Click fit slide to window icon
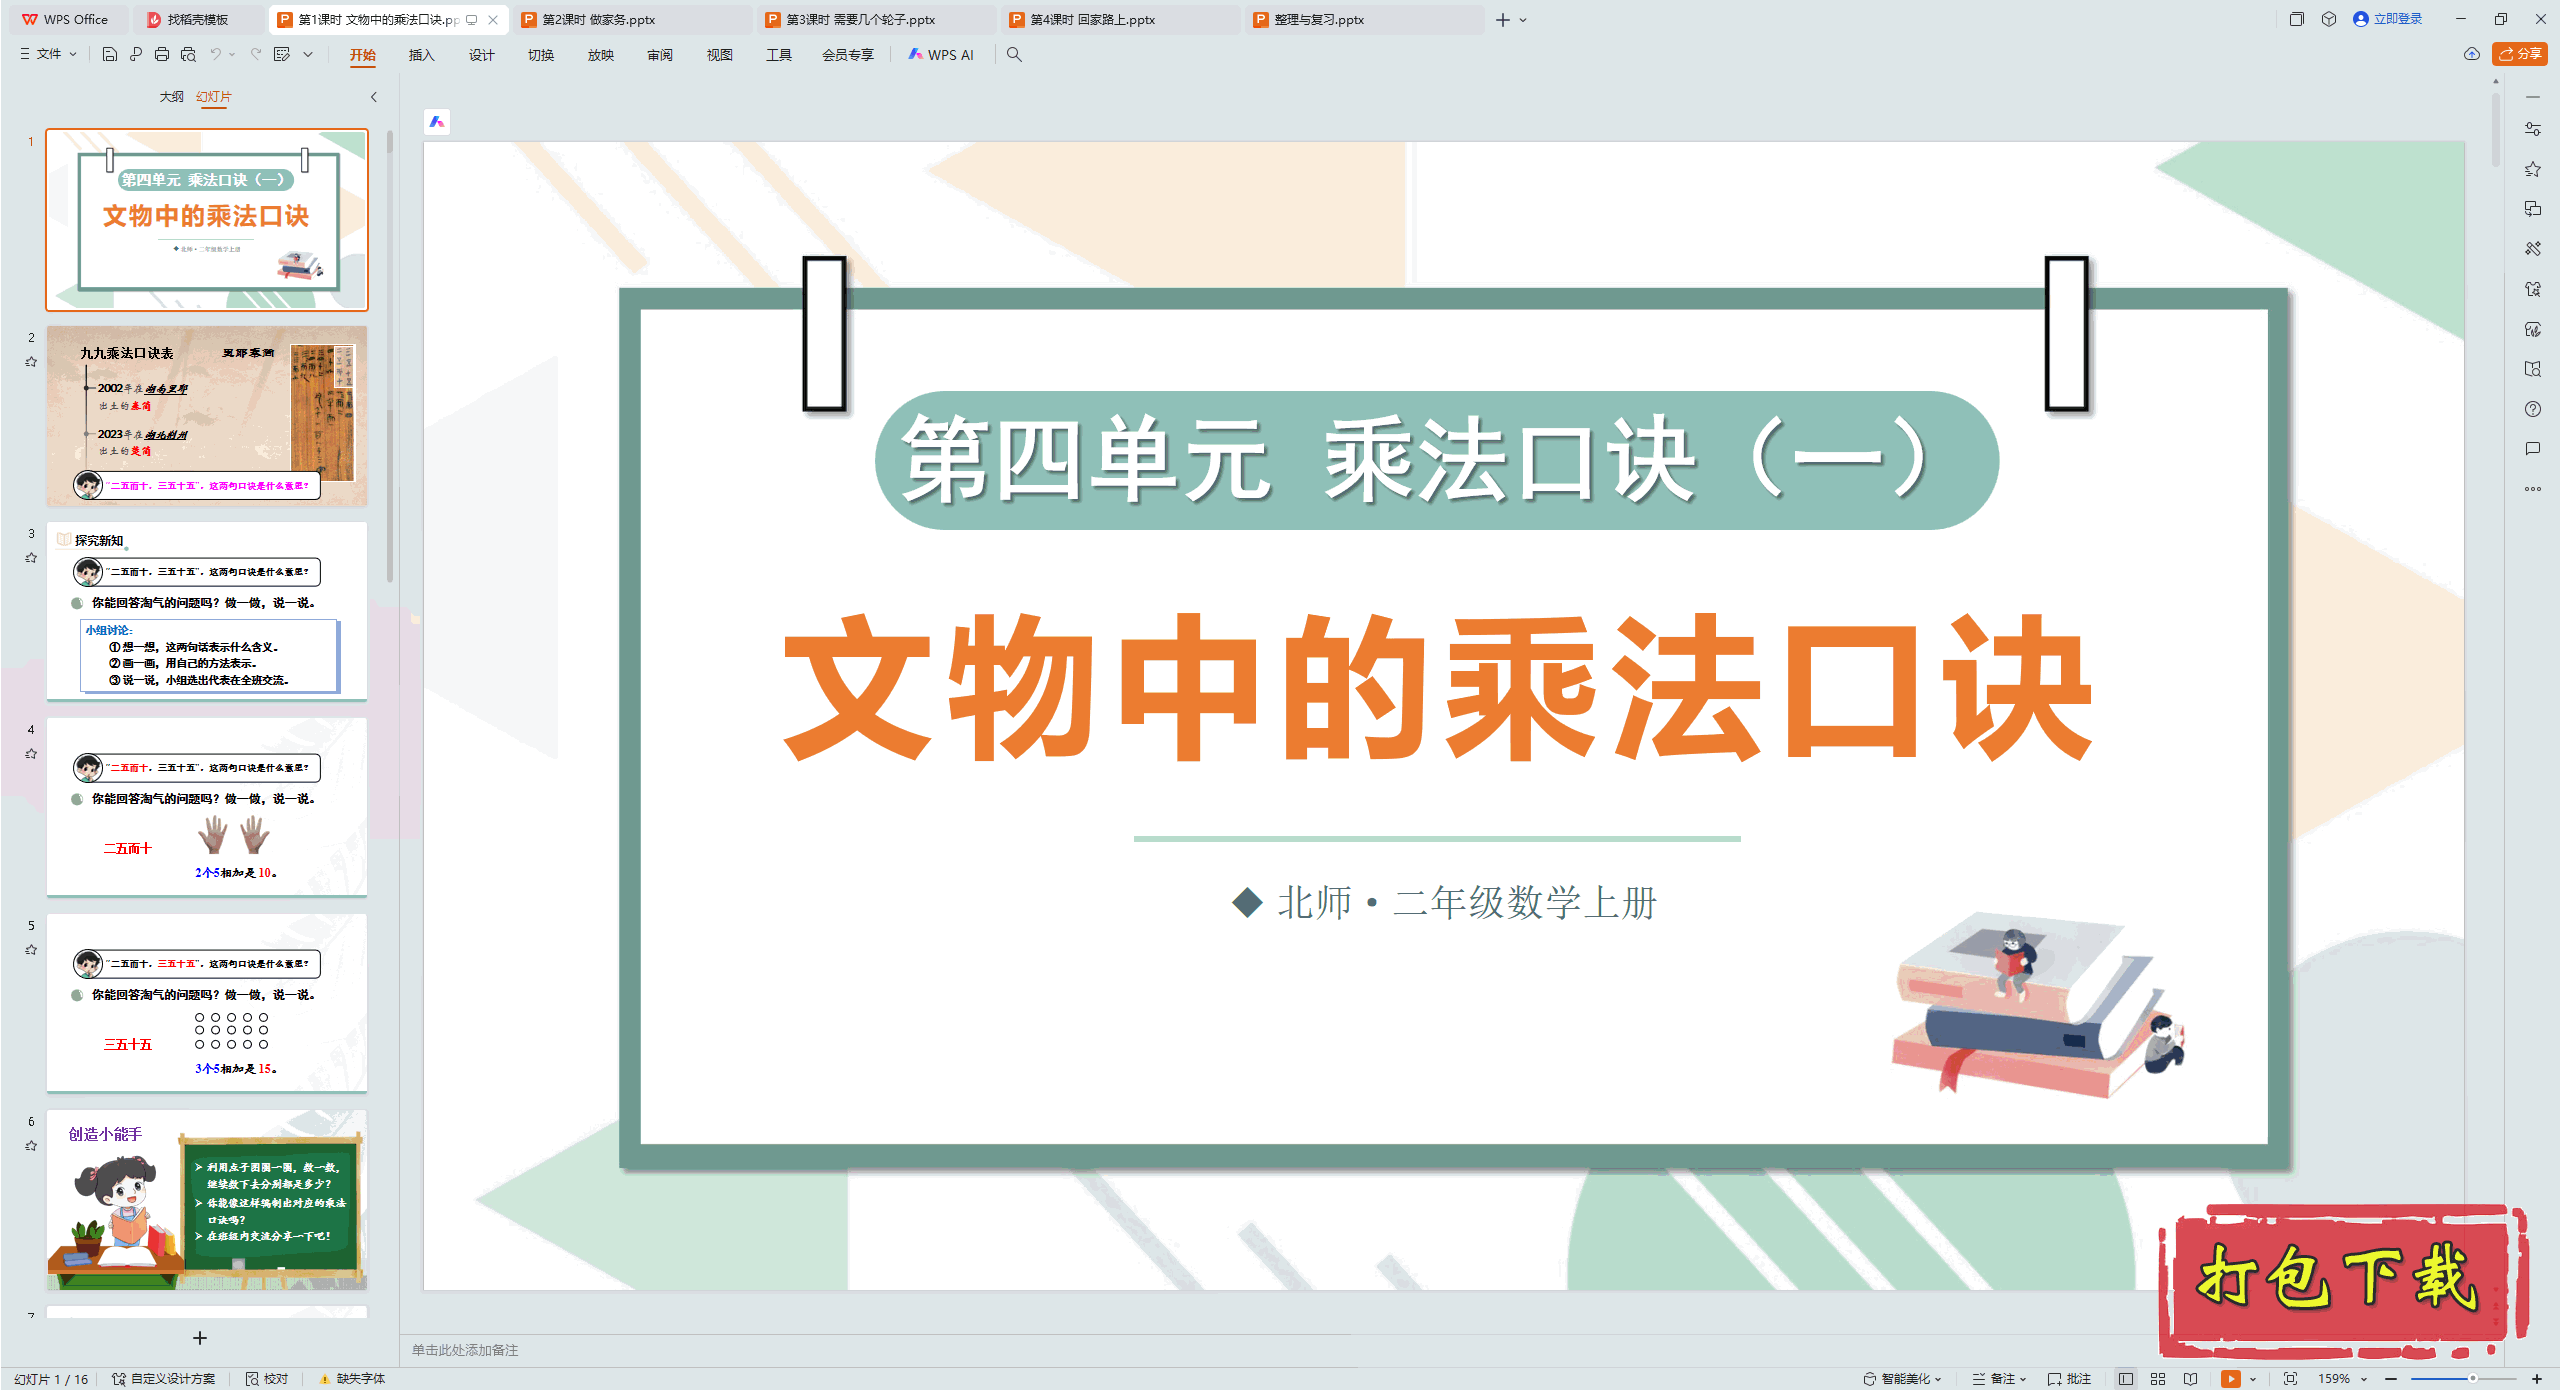 pyautogui.click(x=2290, y=1378)
